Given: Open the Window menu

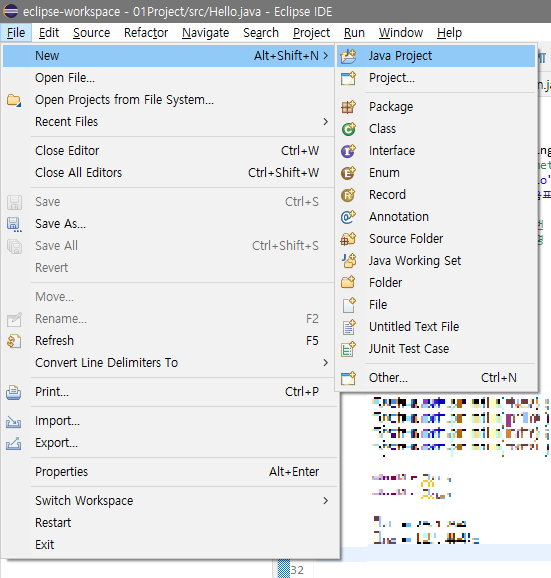Looking at the screenshot, I should (401, 33).
